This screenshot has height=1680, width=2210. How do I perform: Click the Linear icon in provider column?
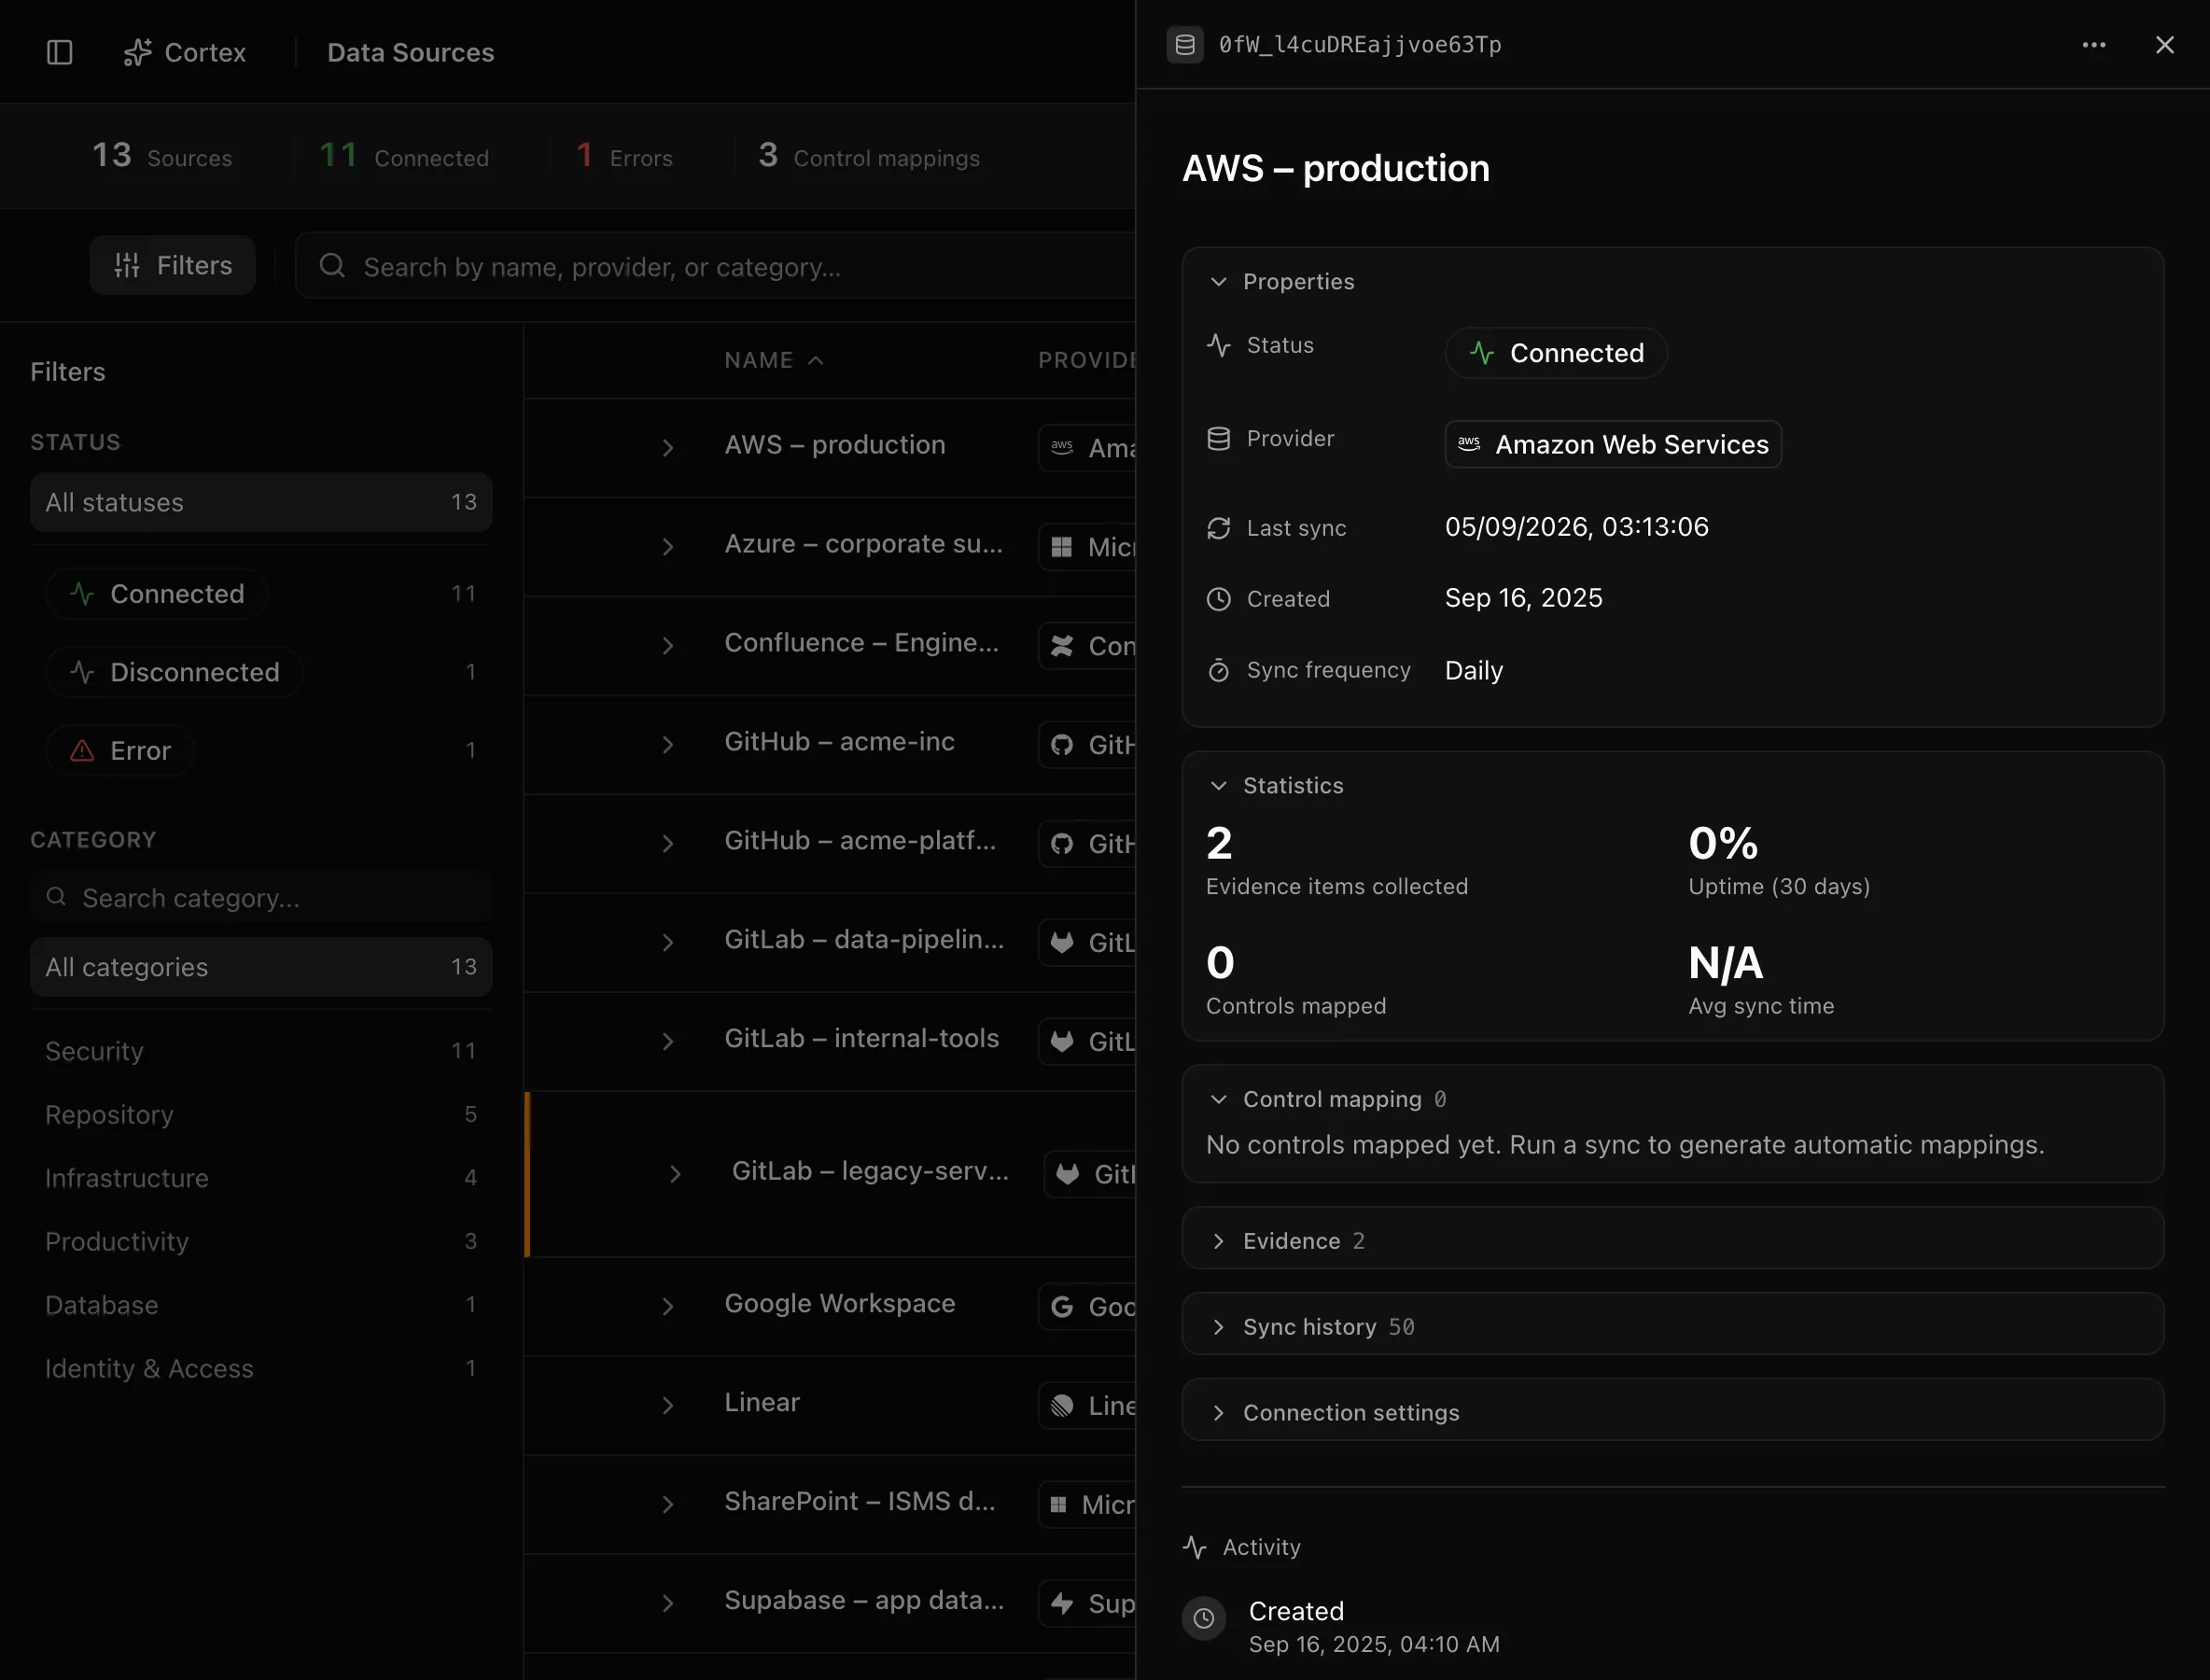pos(1062,1406)
